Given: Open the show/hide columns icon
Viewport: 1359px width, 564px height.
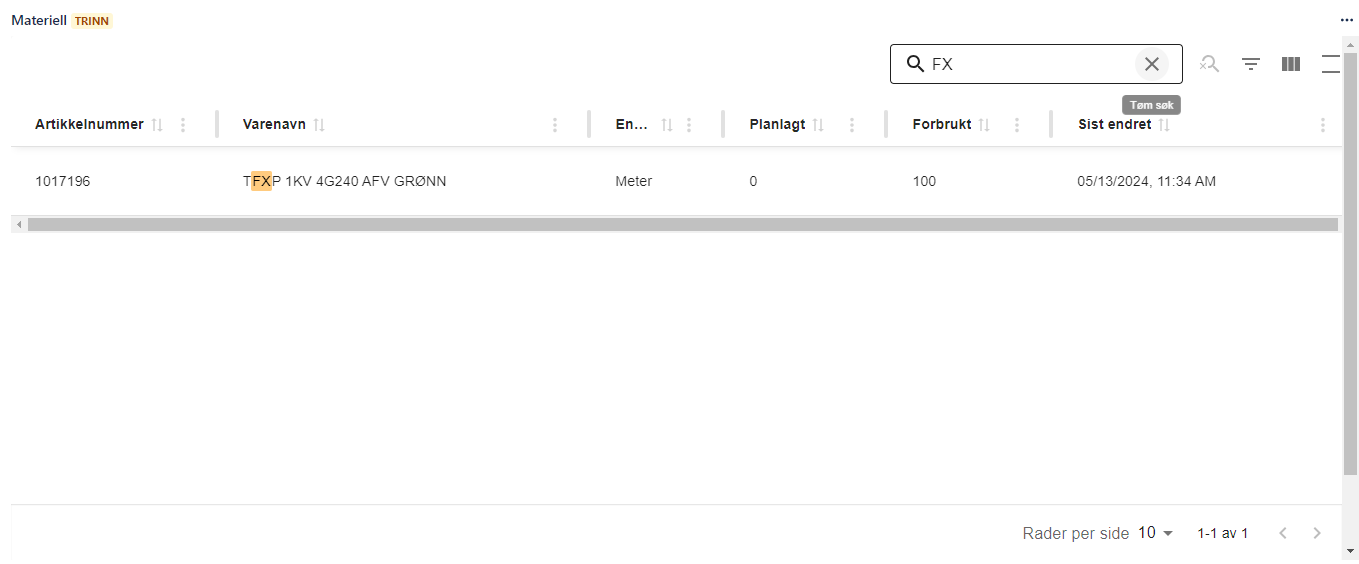Looking at the screenshot, I should tap(1291, 64).
